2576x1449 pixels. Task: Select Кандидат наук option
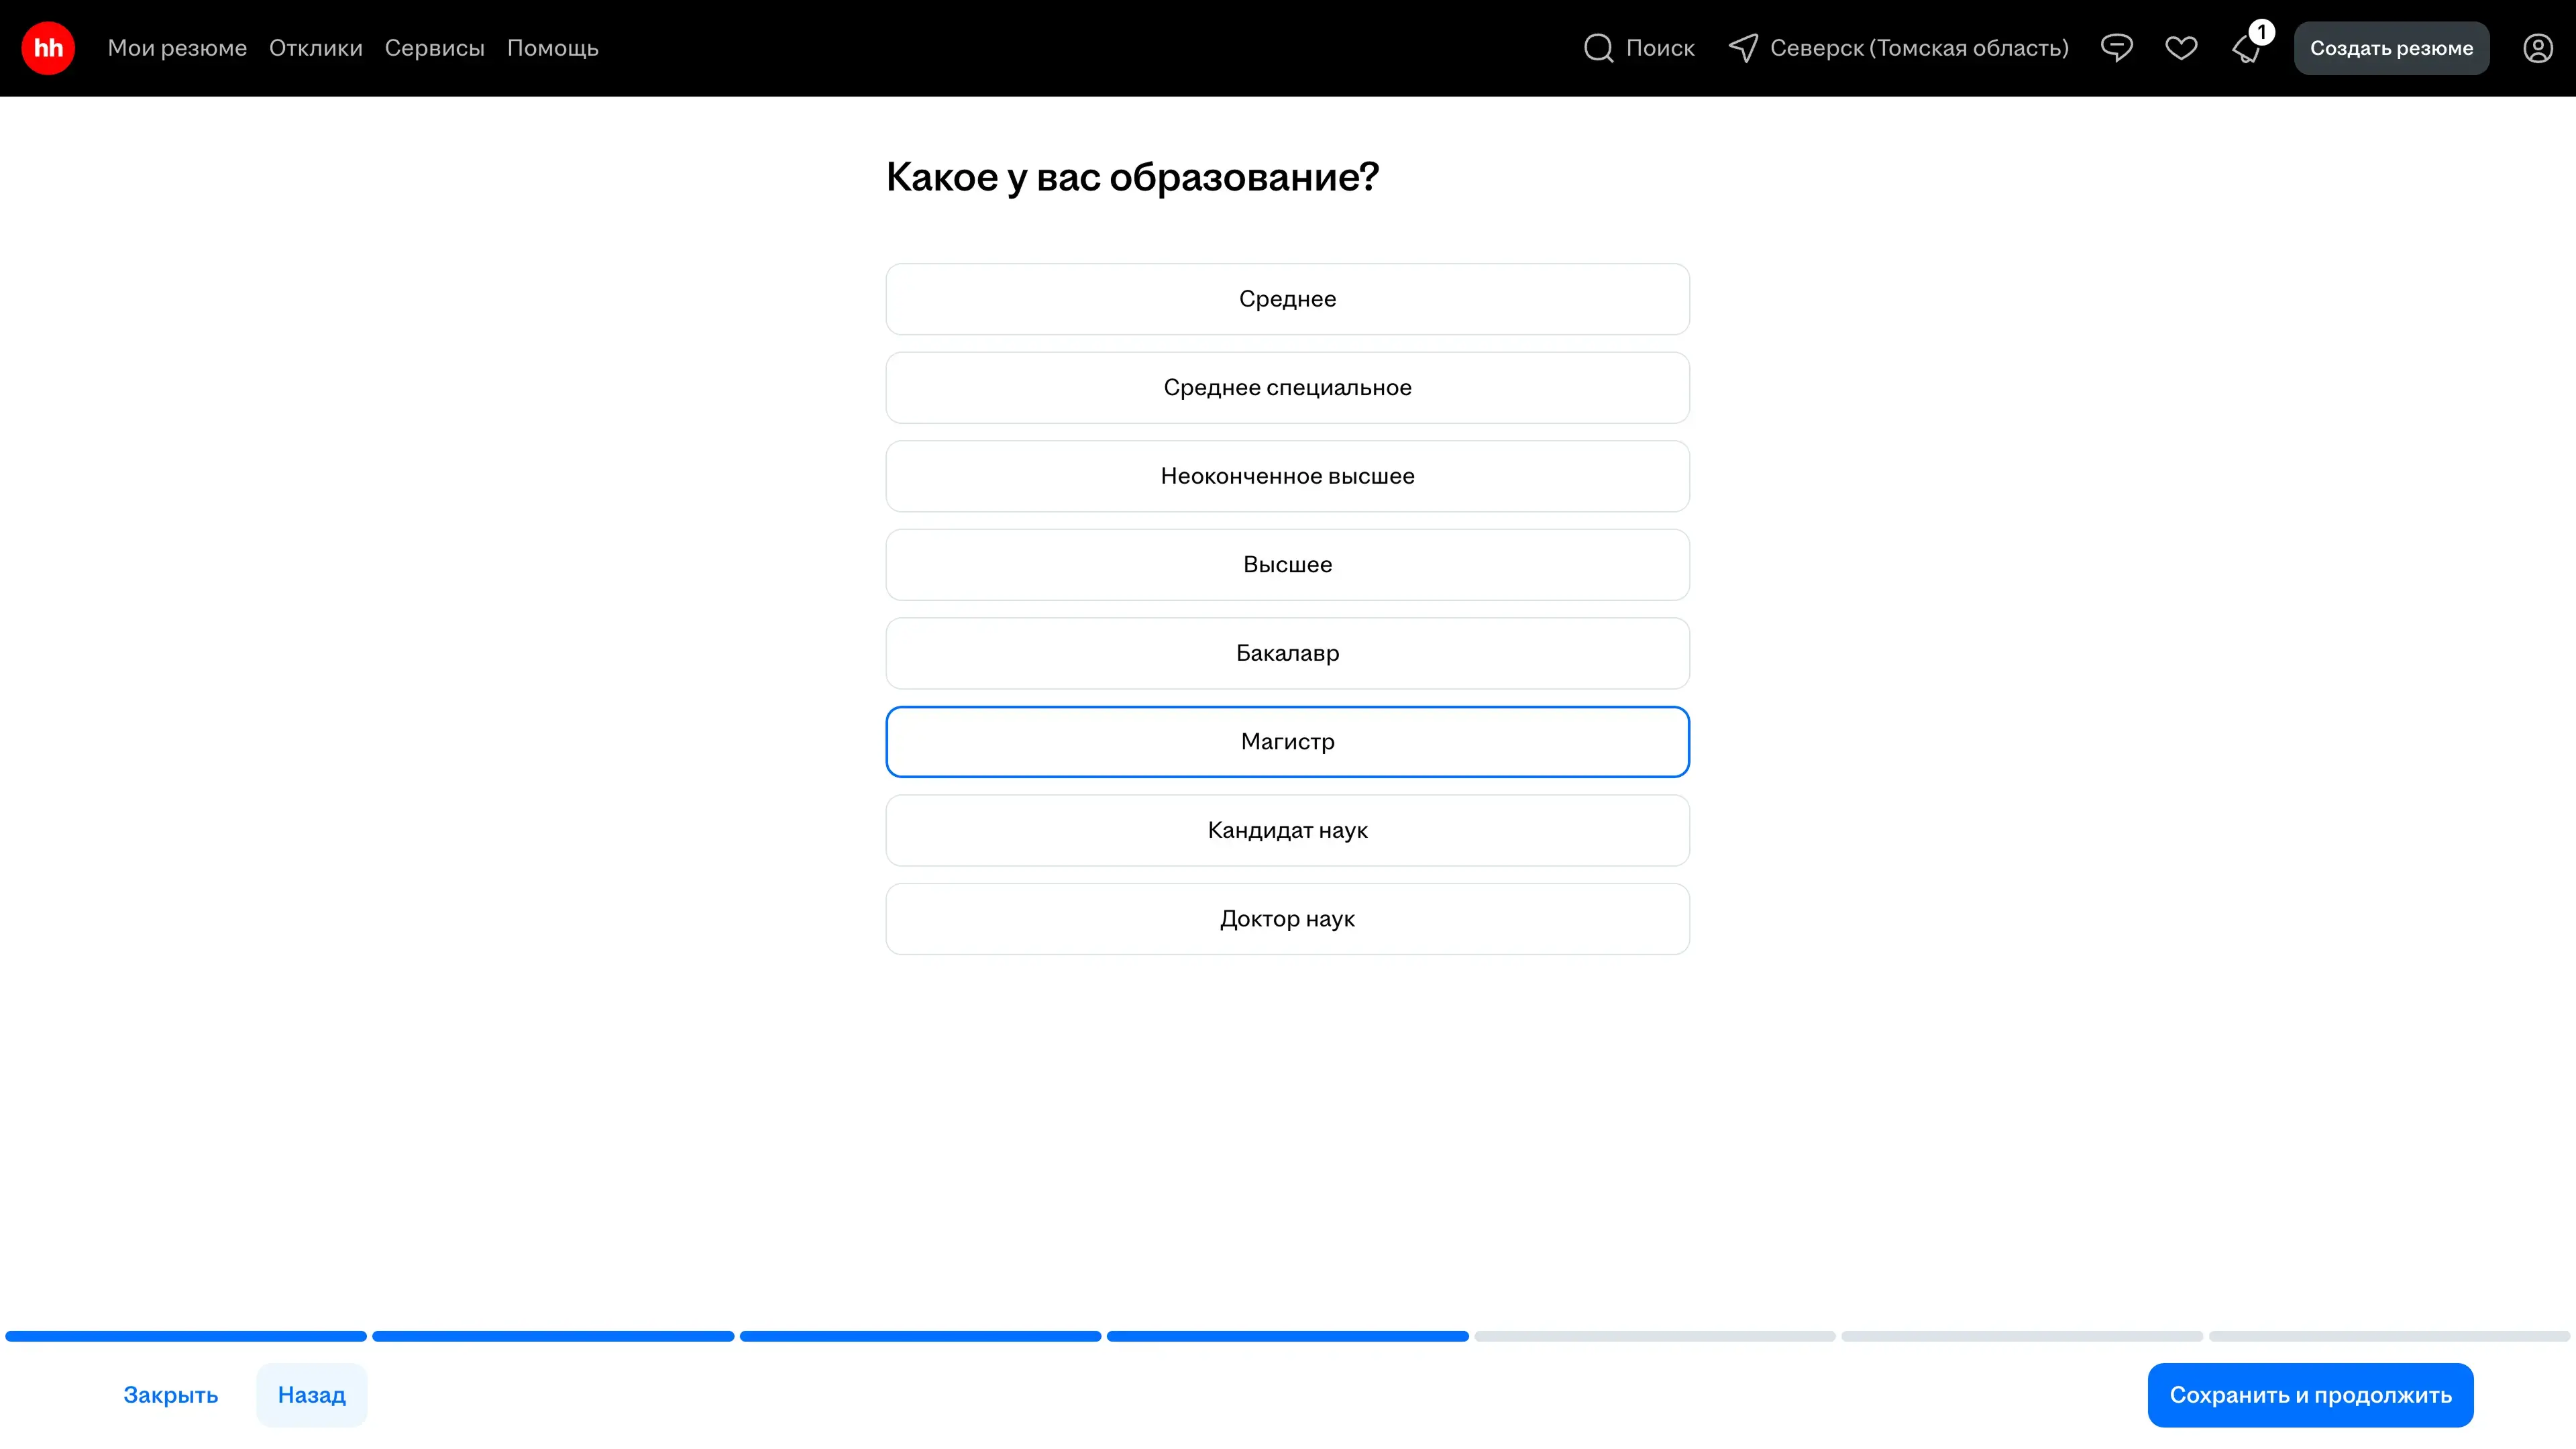point(1287,830)
